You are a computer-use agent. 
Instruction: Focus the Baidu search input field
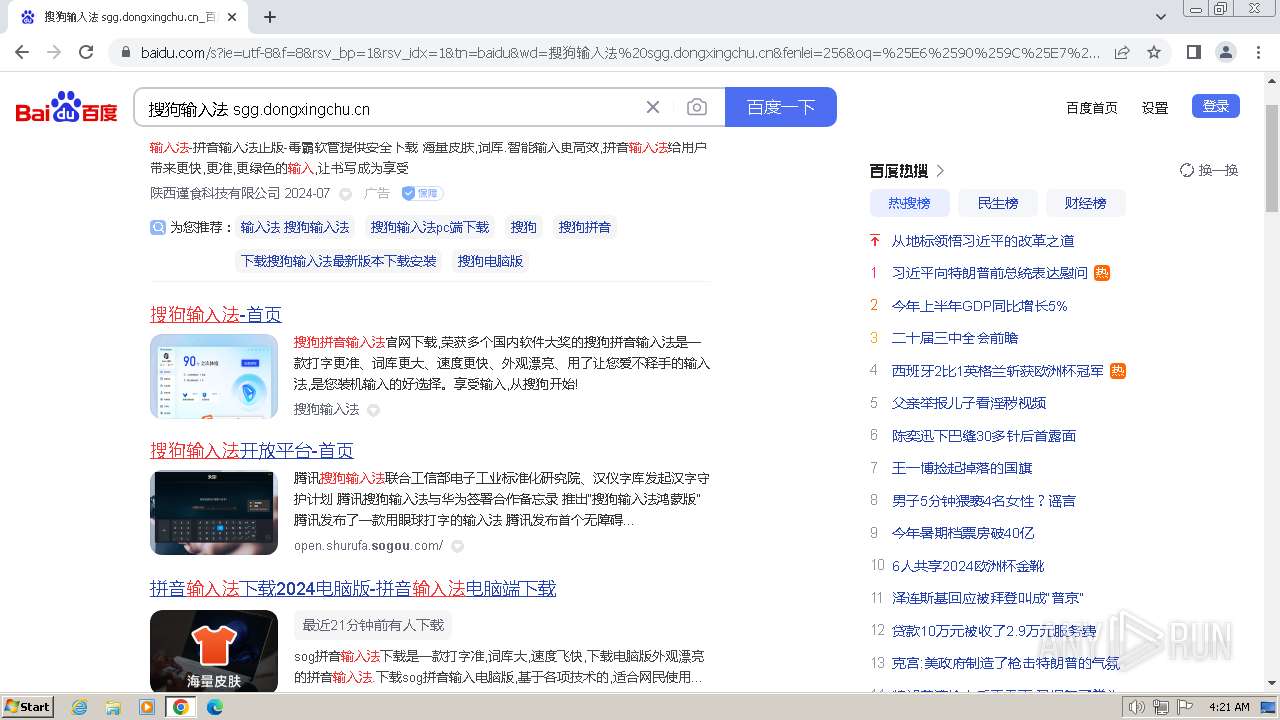(390, 108)
